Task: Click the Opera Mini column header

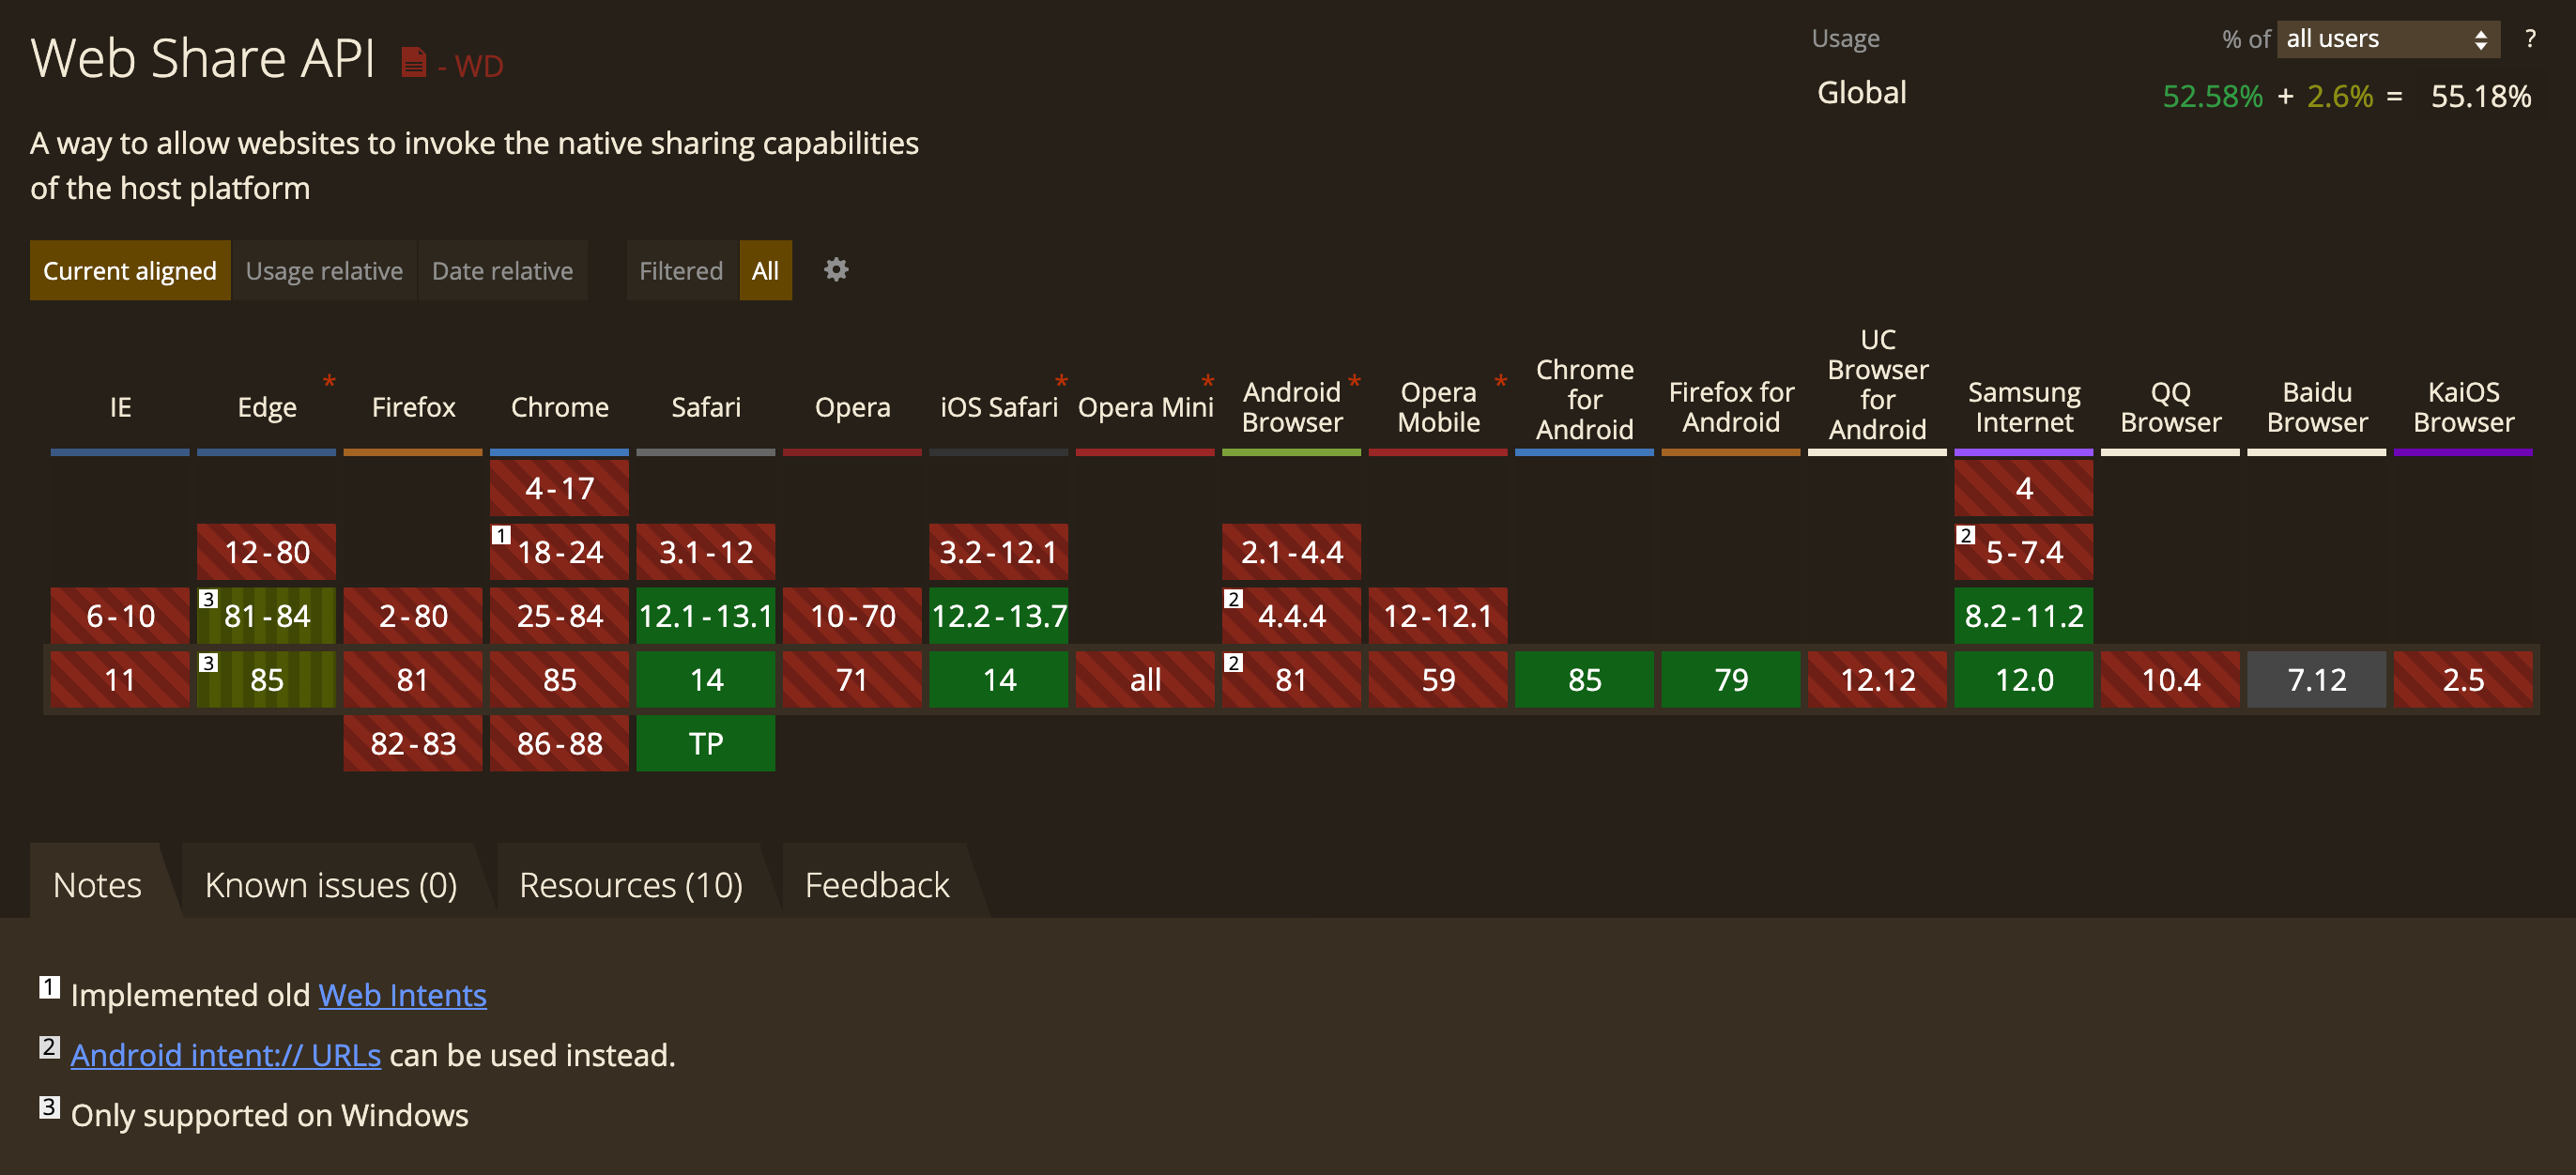Action: [1145, 407]
